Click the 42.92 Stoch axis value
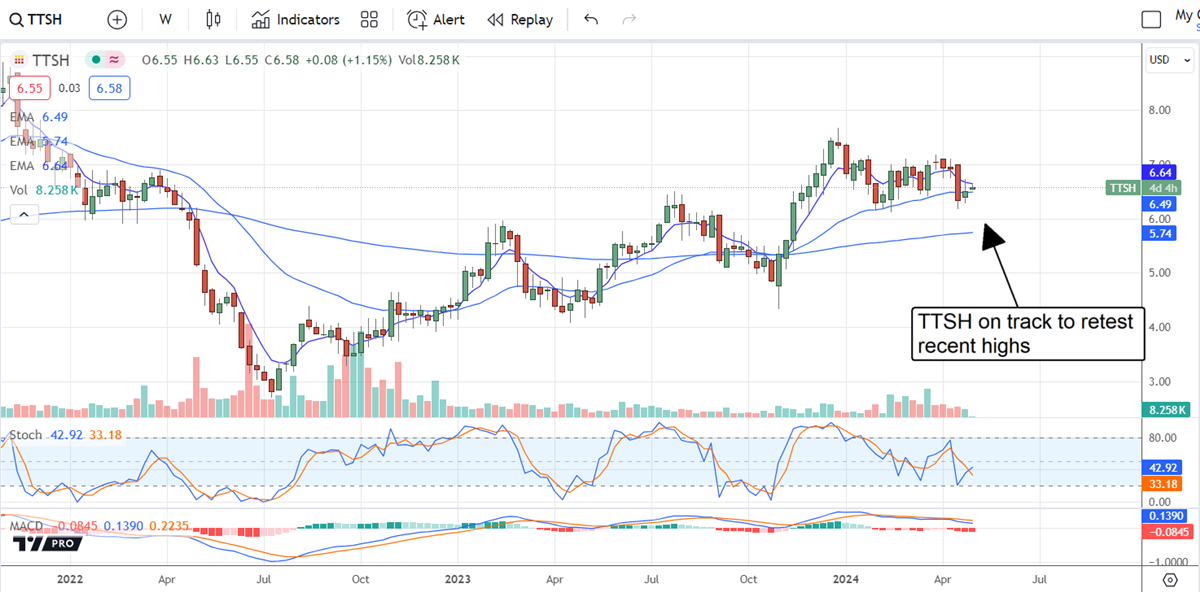1200x592 pixels. point(1164,467)
